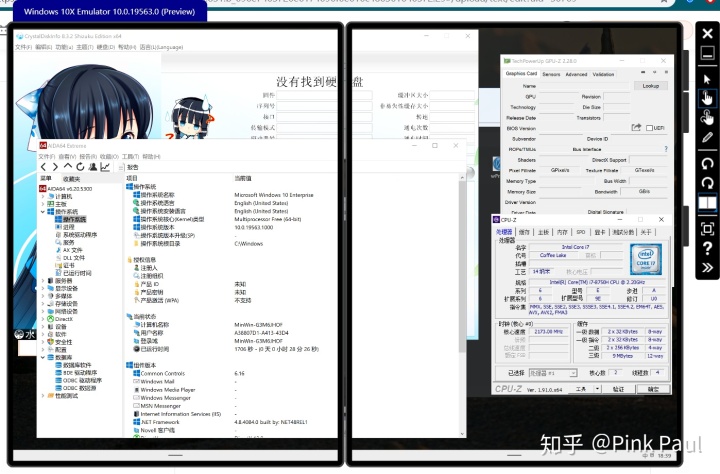
Task: Click the AIDA64 forward navigation arrow
Action: pos(55,167)
